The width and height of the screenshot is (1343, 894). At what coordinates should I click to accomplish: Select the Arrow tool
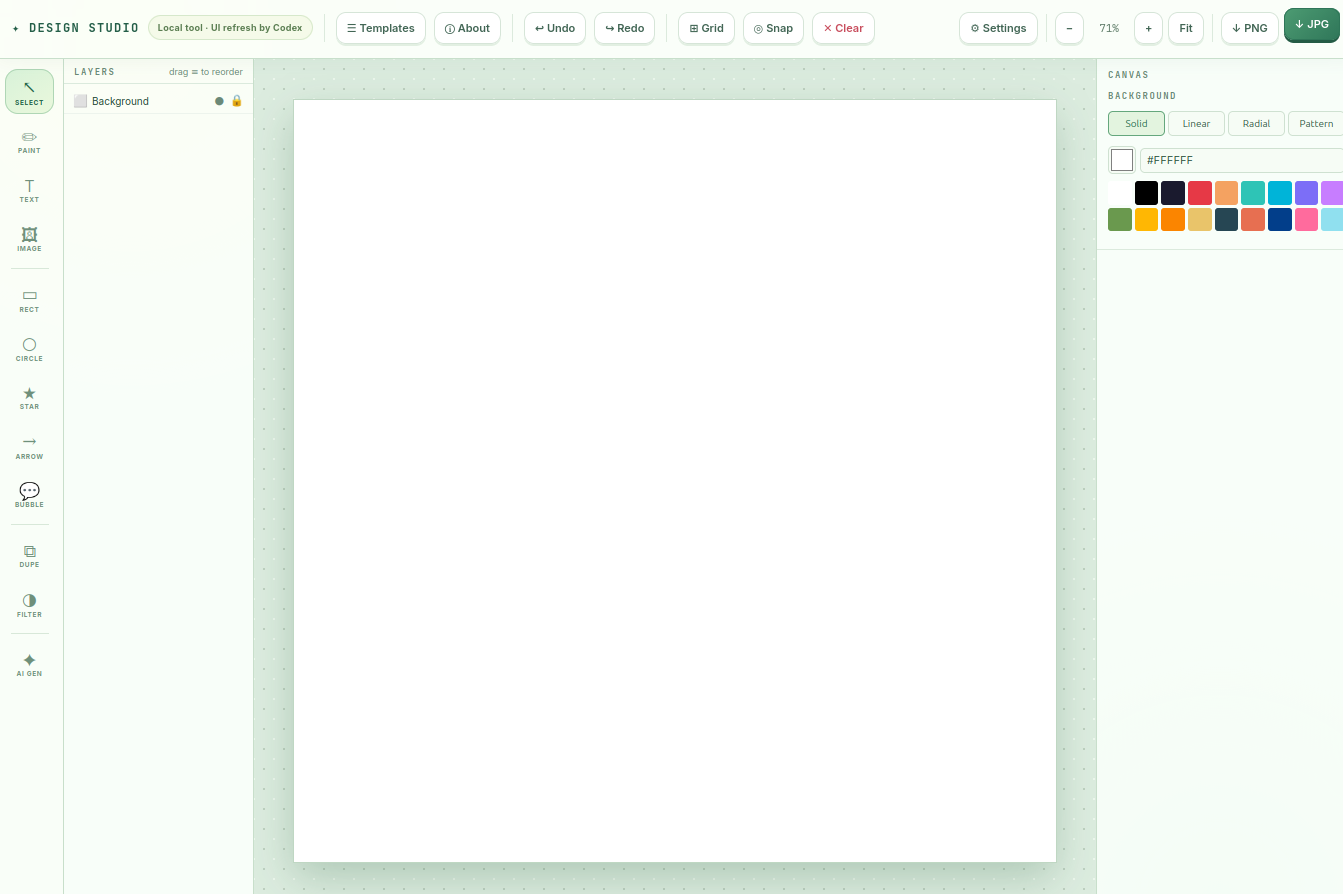tap(29, 447)
